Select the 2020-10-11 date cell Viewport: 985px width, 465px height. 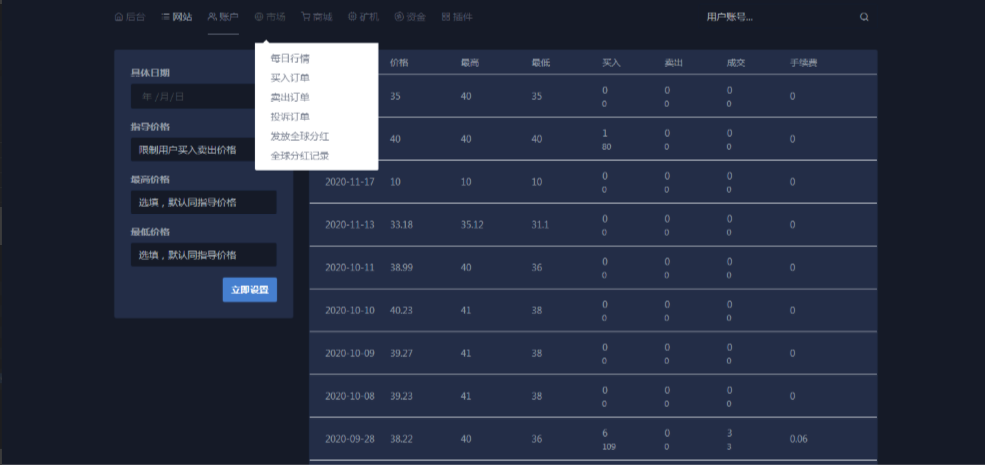tap(349, 267)
